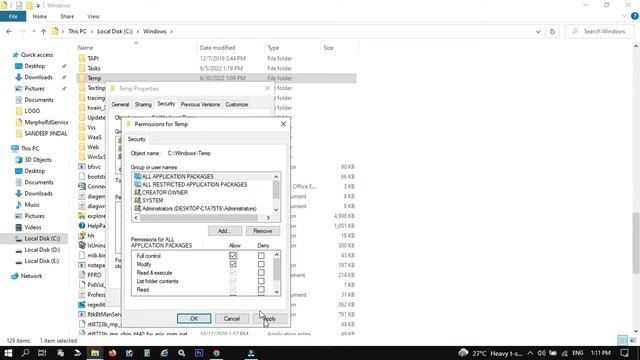
Task: Open volume control in system tray
Action: click(x=541, y=353)
